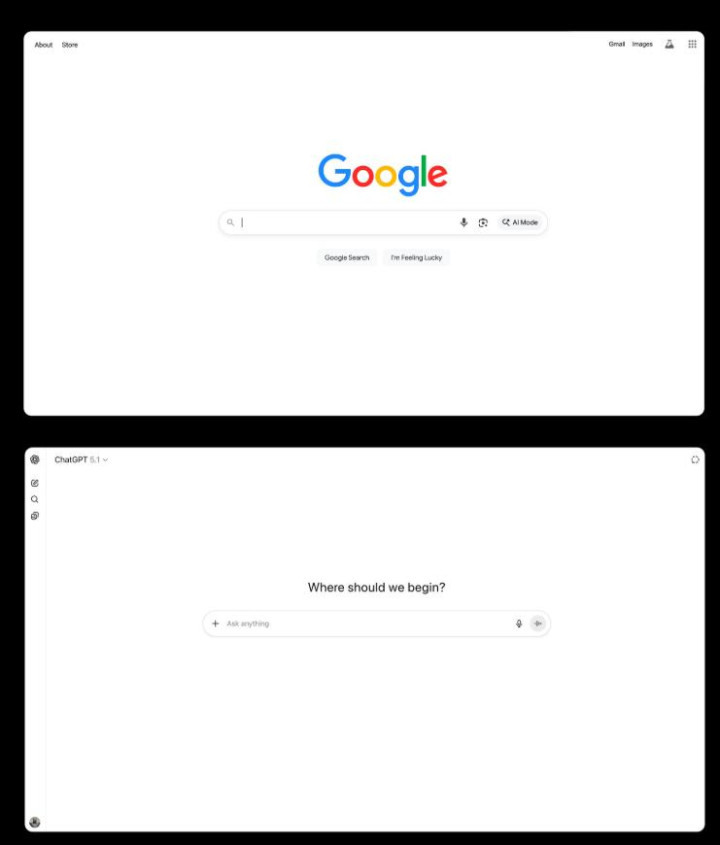Switch to AI Mode in search bar
The width and height of the screenshot is (720, 845).
click(x=520, y=223)
